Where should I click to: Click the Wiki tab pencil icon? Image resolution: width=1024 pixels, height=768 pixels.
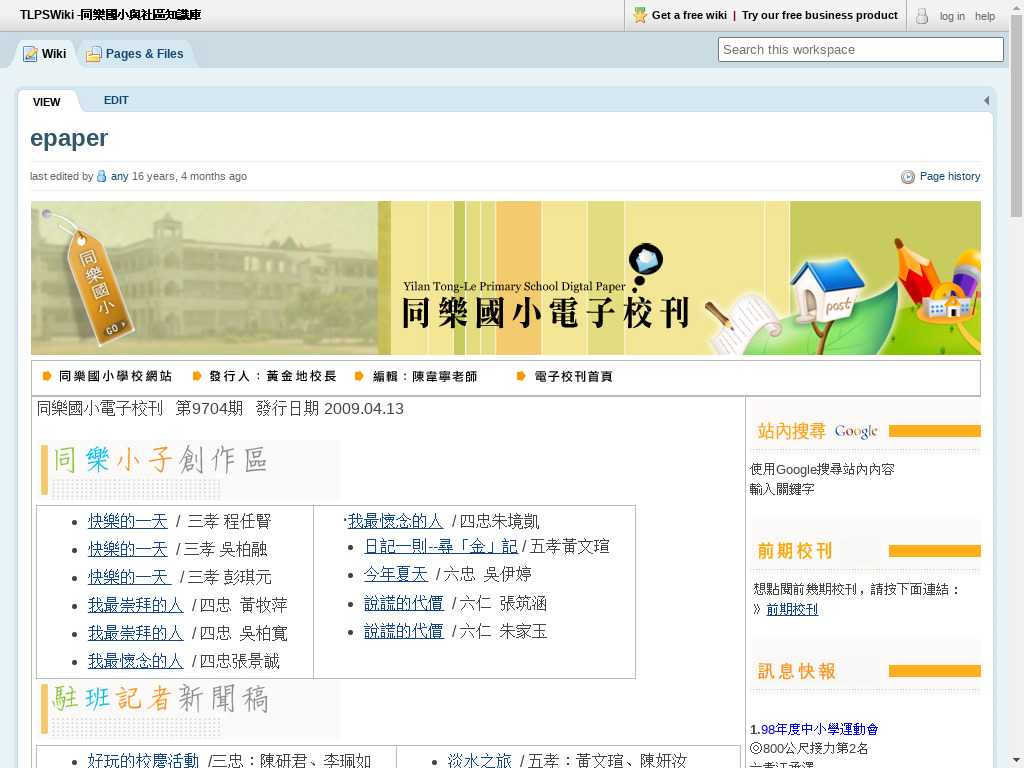pos(30,54)
